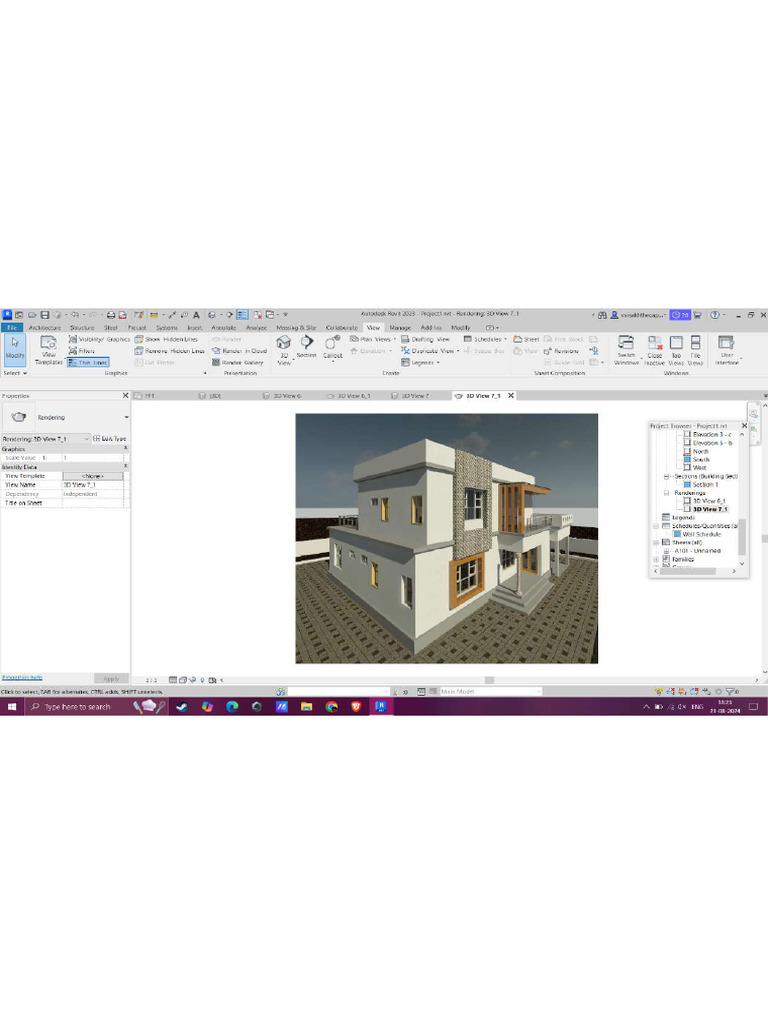Open Properties help link

(x=22, y=678)
